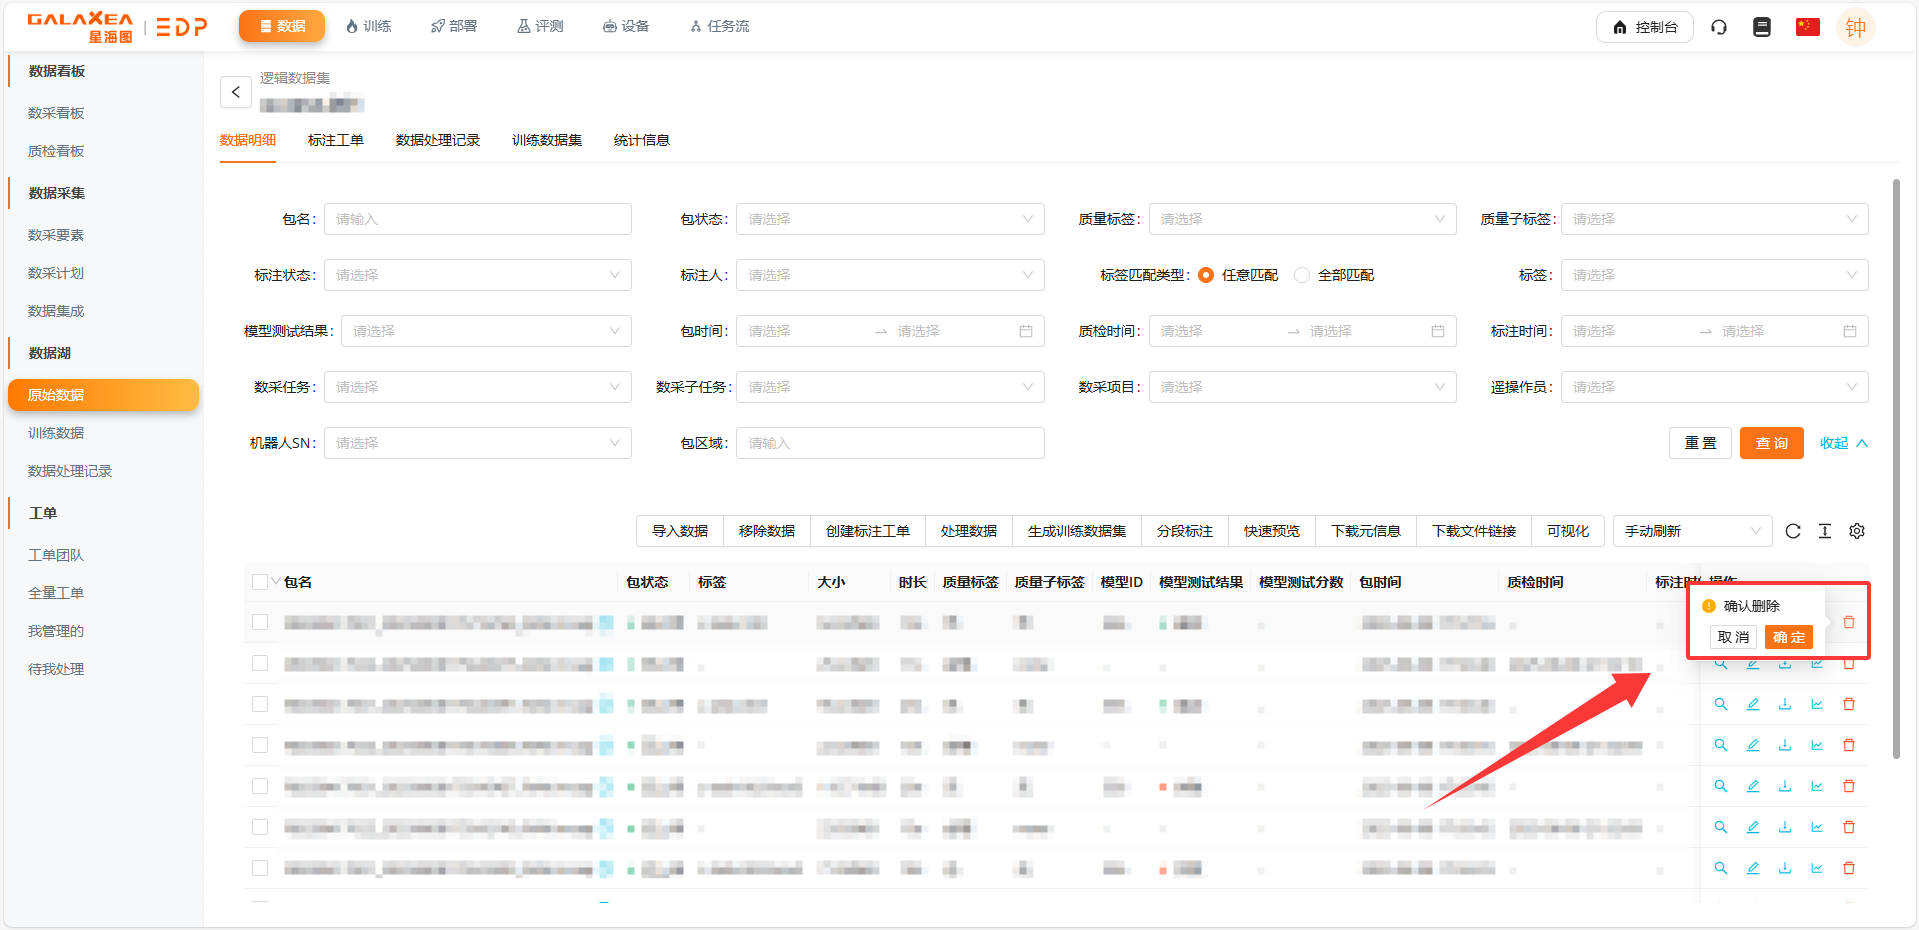
Task: Open the 包状态 dropdown
Action: tap(889, 219)
